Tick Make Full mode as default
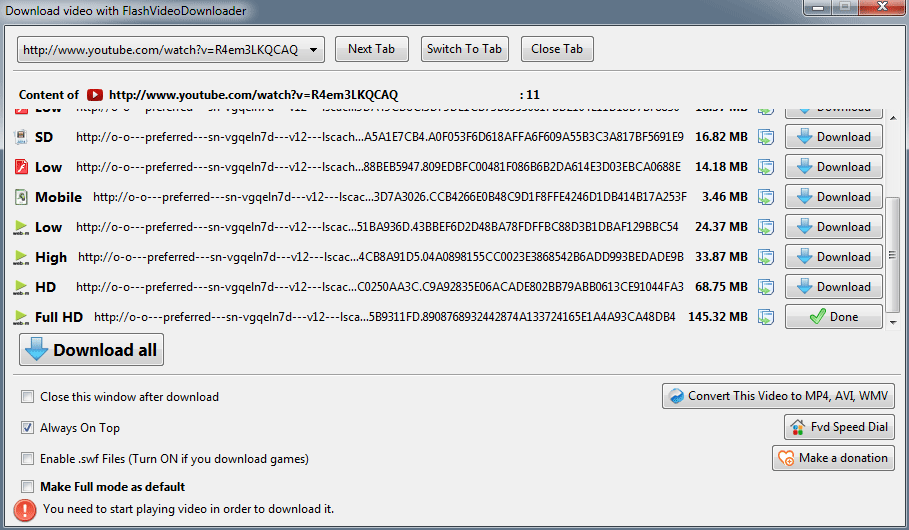The width and height of the screenshot is (909, 530). click(x=27, y=487)
